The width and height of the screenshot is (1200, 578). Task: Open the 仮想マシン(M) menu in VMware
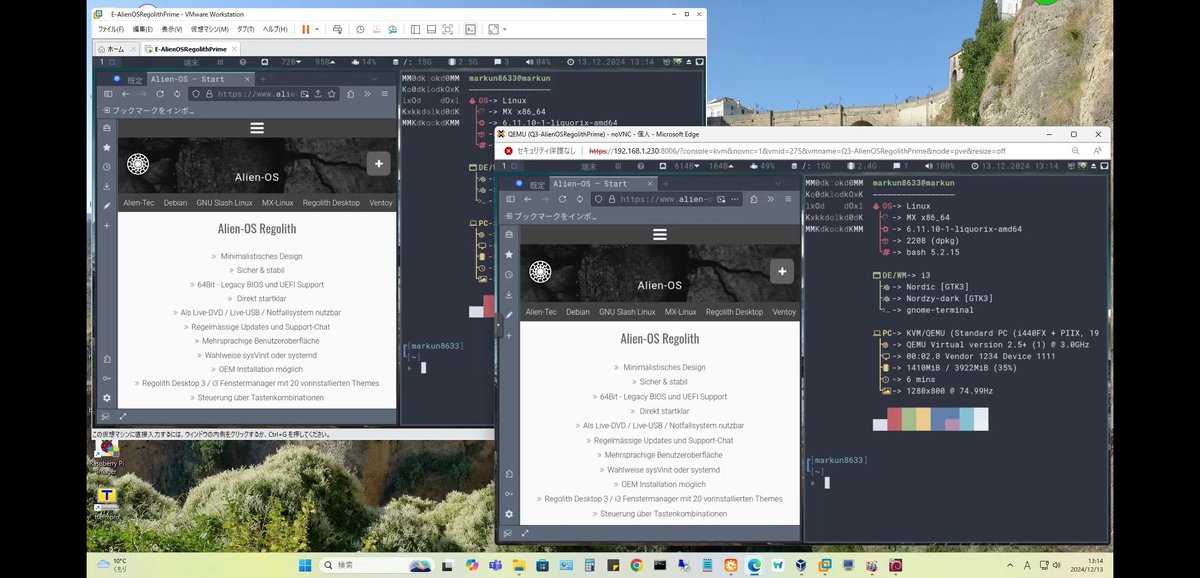click(x=209, y=30)
